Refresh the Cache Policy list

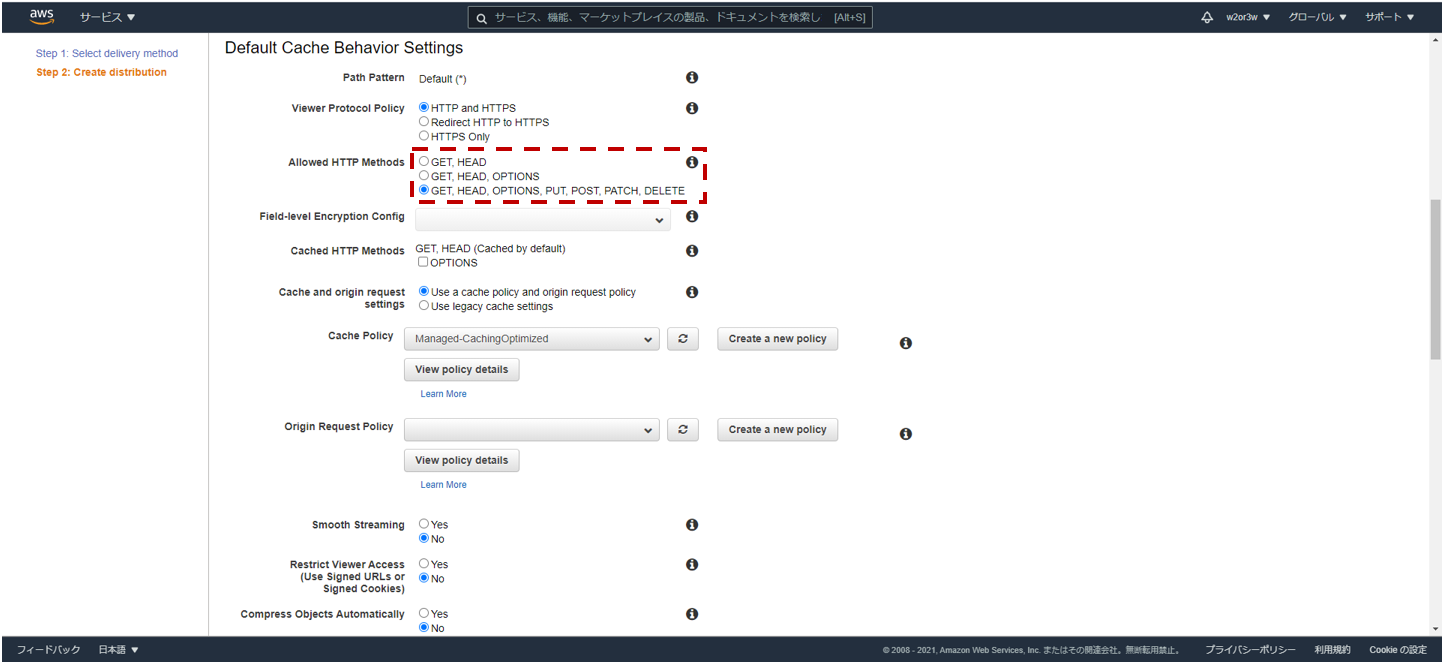pos(683,339)
